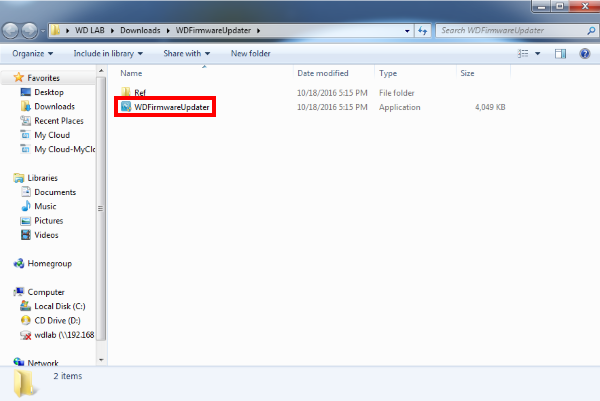This screenshot has height=401, width=600.
Task: Click the Forward navigation arrow button
Action: click(29, 31)
